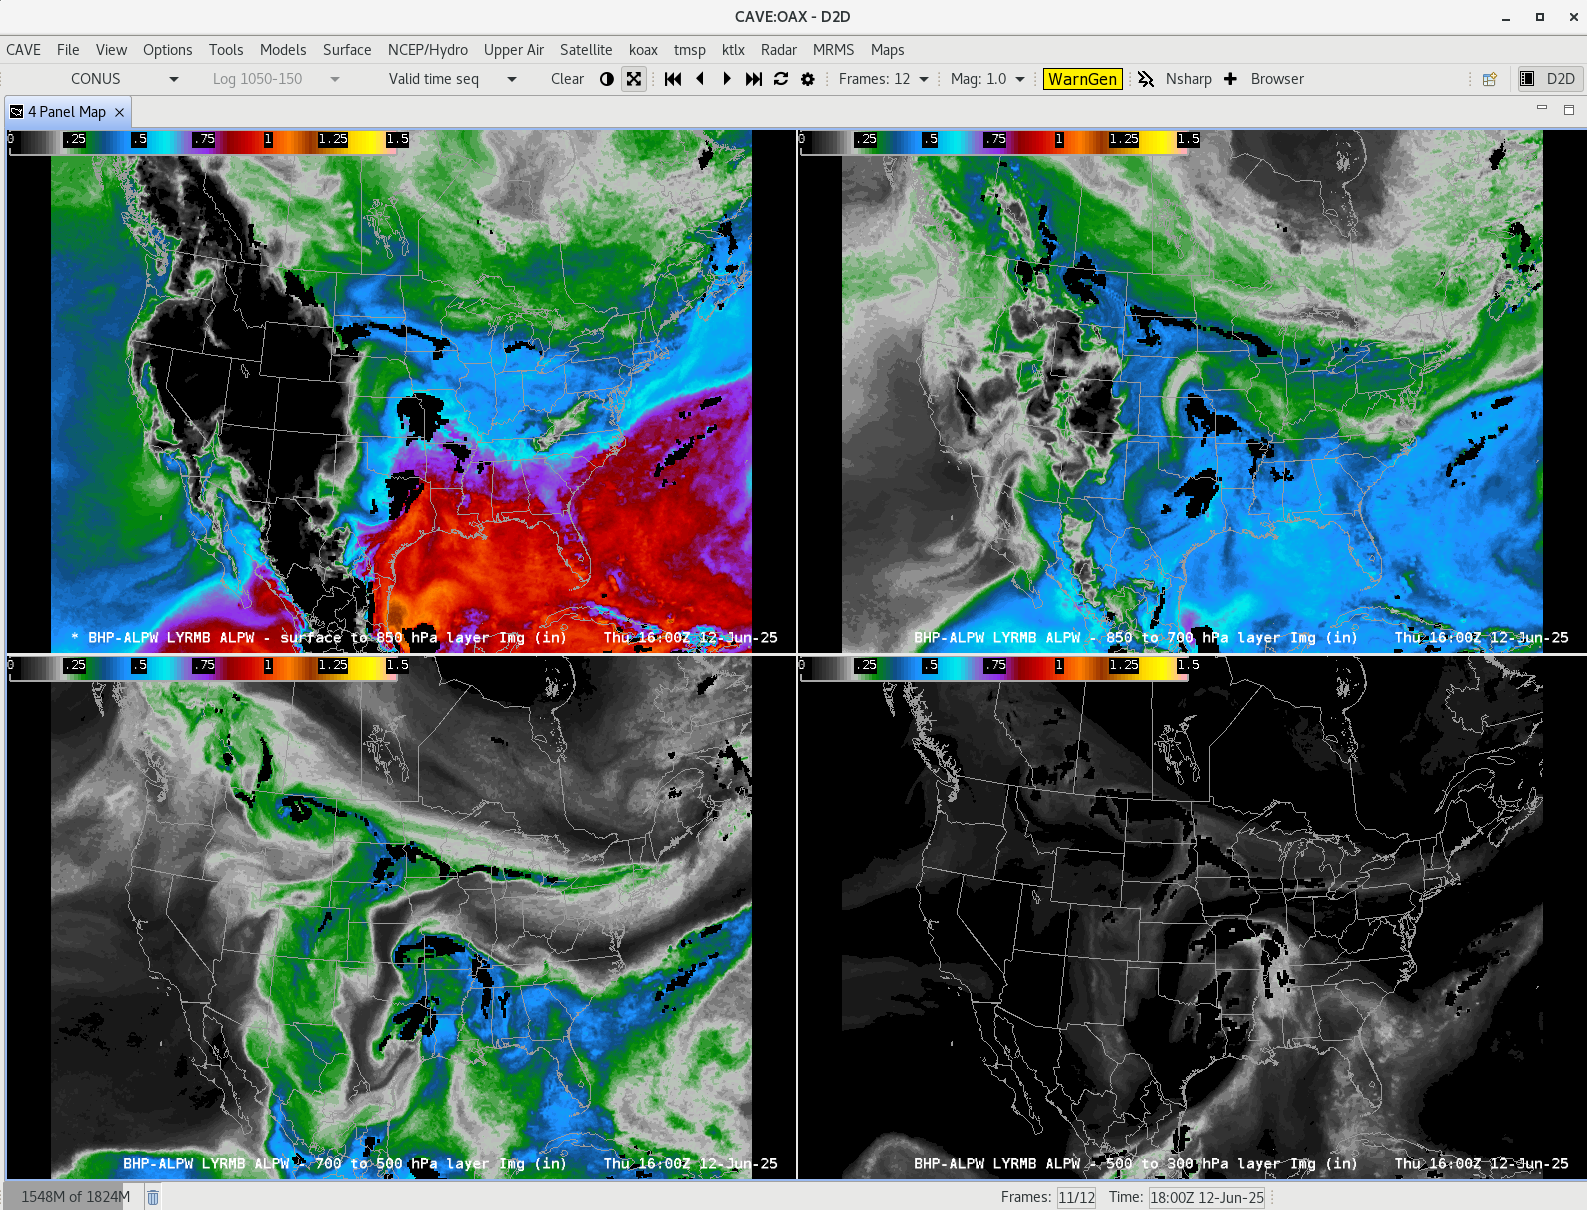Toggle the panel layout crossed-arrows button
1587x1210 pixels.
pos(634,79)
